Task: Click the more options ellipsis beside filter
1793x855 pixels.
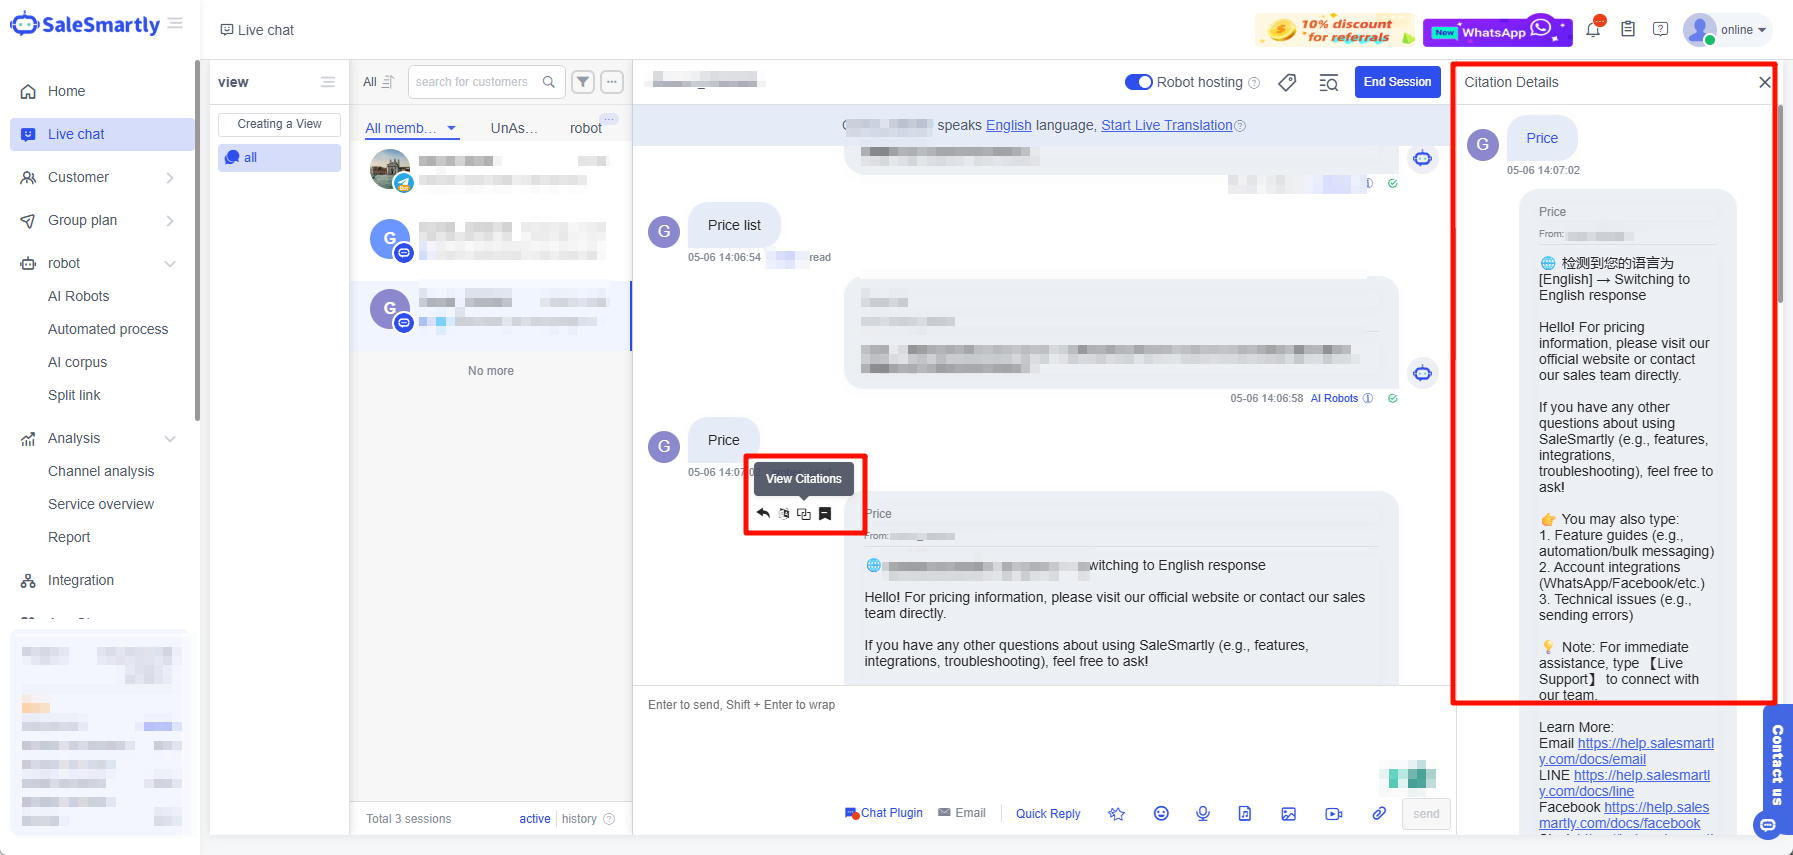Action: [612, 82]
